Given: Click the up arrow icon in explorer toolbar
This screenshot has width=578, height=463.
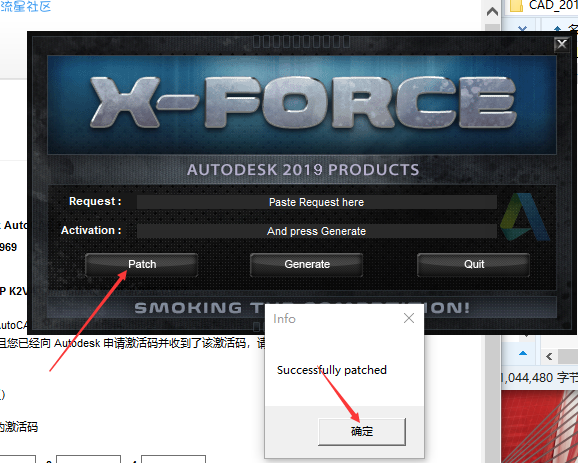Looking at the screenshot, I should click(557, 29).
